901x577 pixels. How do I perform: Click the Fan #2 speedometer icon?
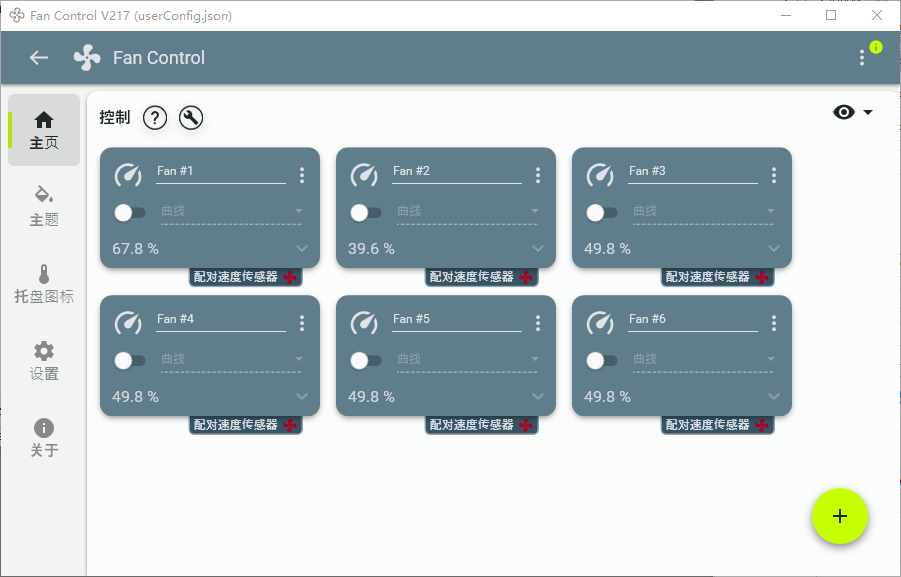coord(364,175)
